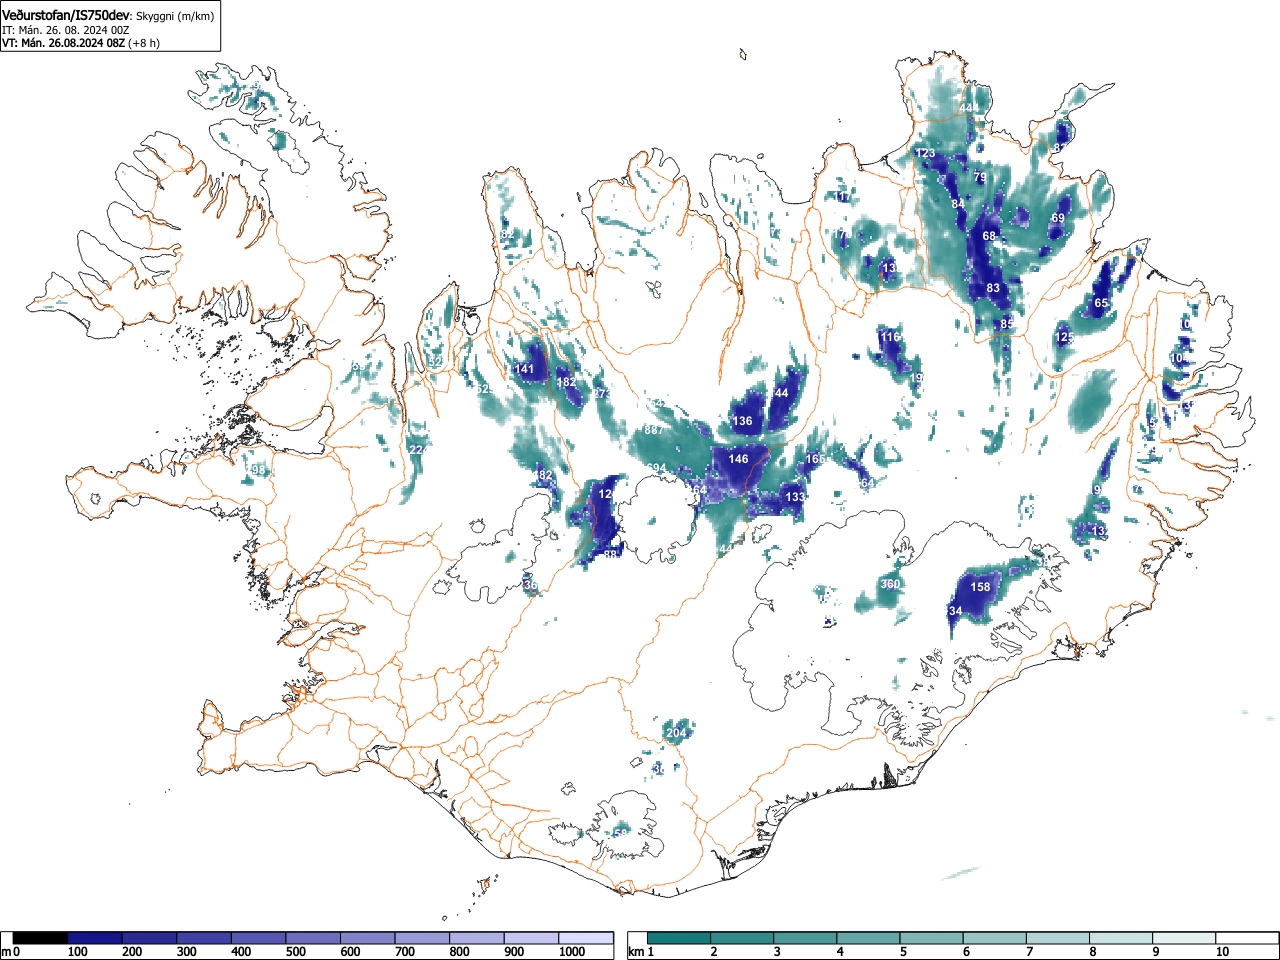This screenshot has height=960, width=1280.
Task: Click the '7' tick on the km legend
Action: [x=1029, y=952]
